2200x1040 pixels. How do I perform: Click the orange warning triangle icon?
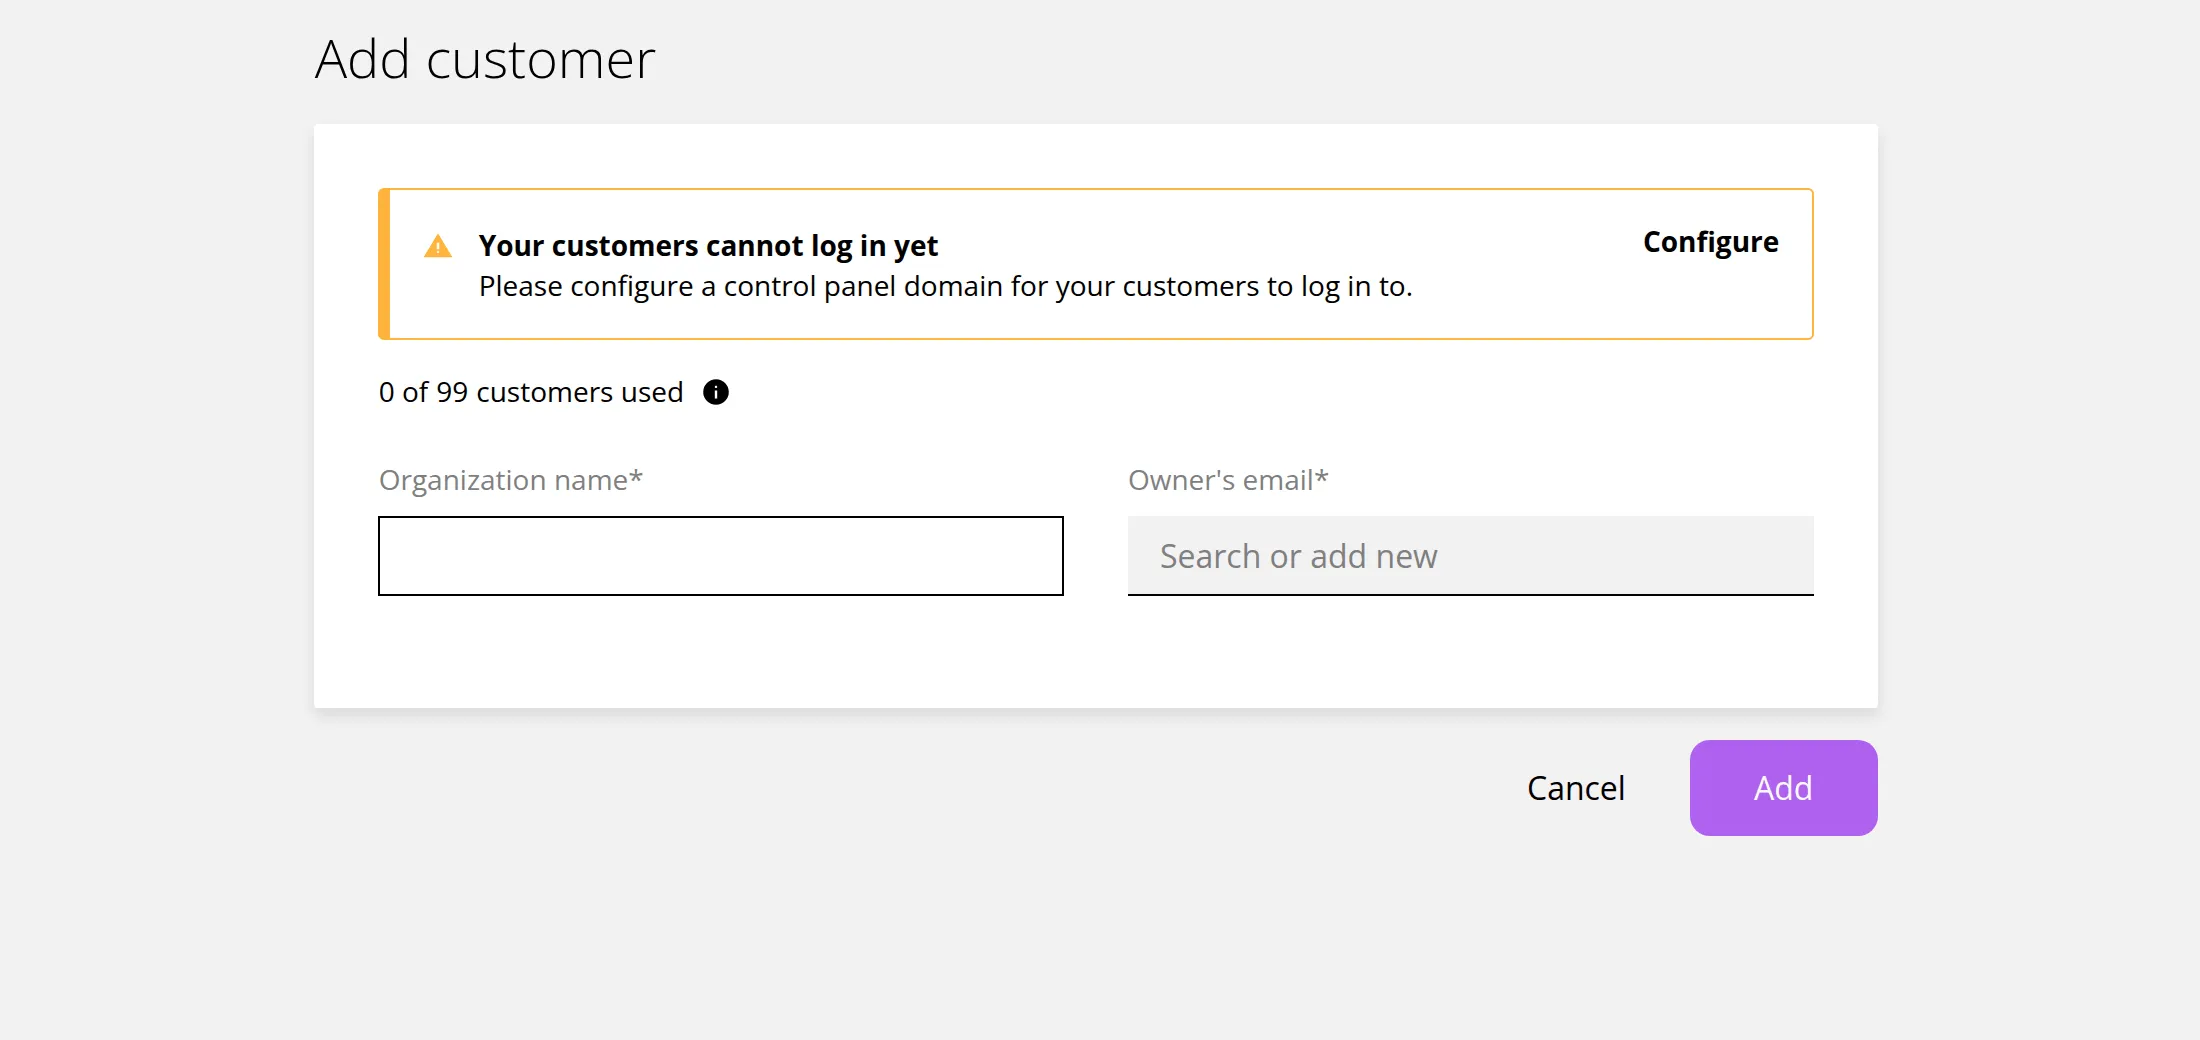click(x=438, y=246)
